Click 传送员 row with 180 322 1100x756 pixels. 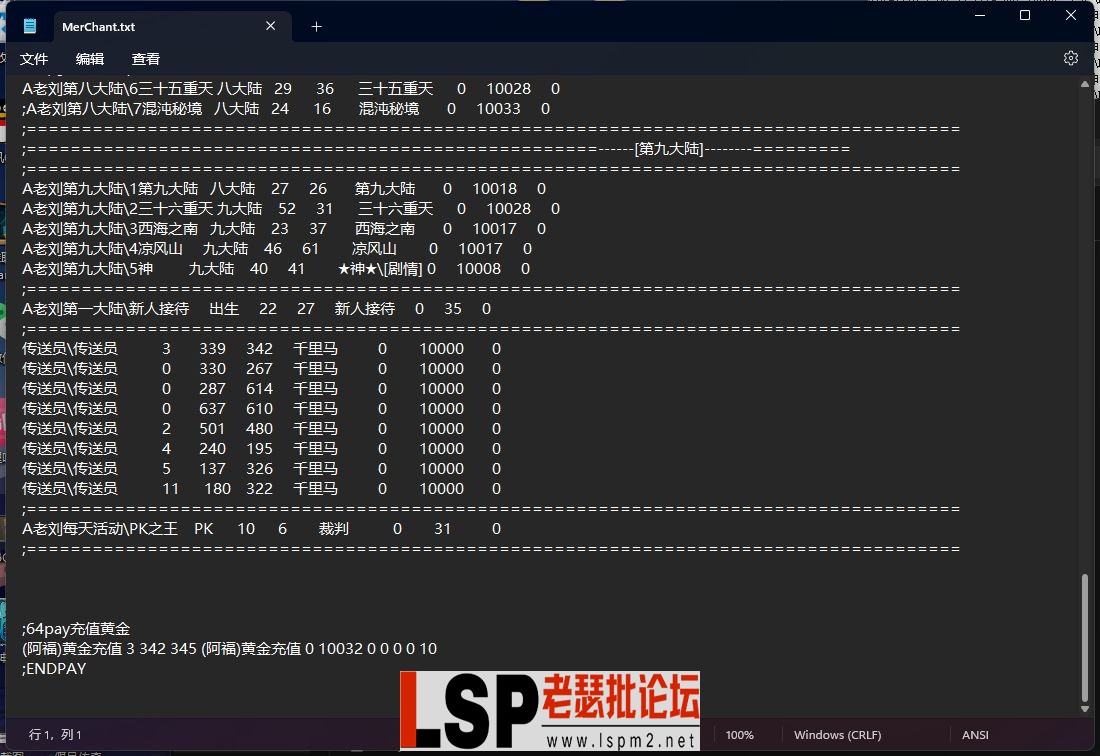[262, 489]
